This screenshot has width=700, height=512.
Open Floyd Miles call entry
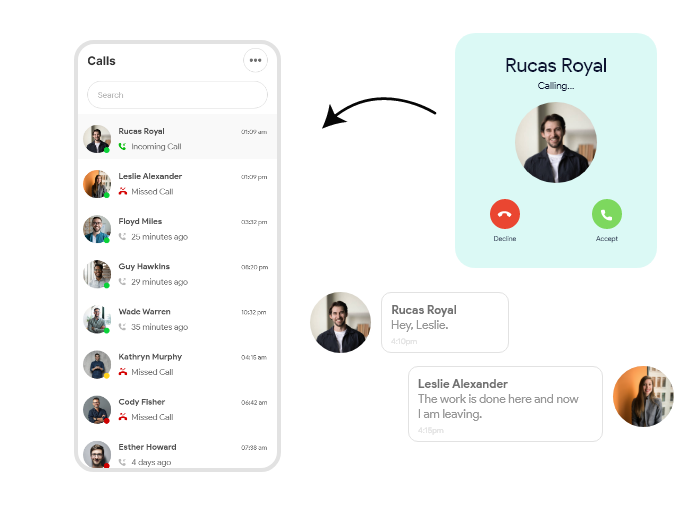(x=177, y=228)
